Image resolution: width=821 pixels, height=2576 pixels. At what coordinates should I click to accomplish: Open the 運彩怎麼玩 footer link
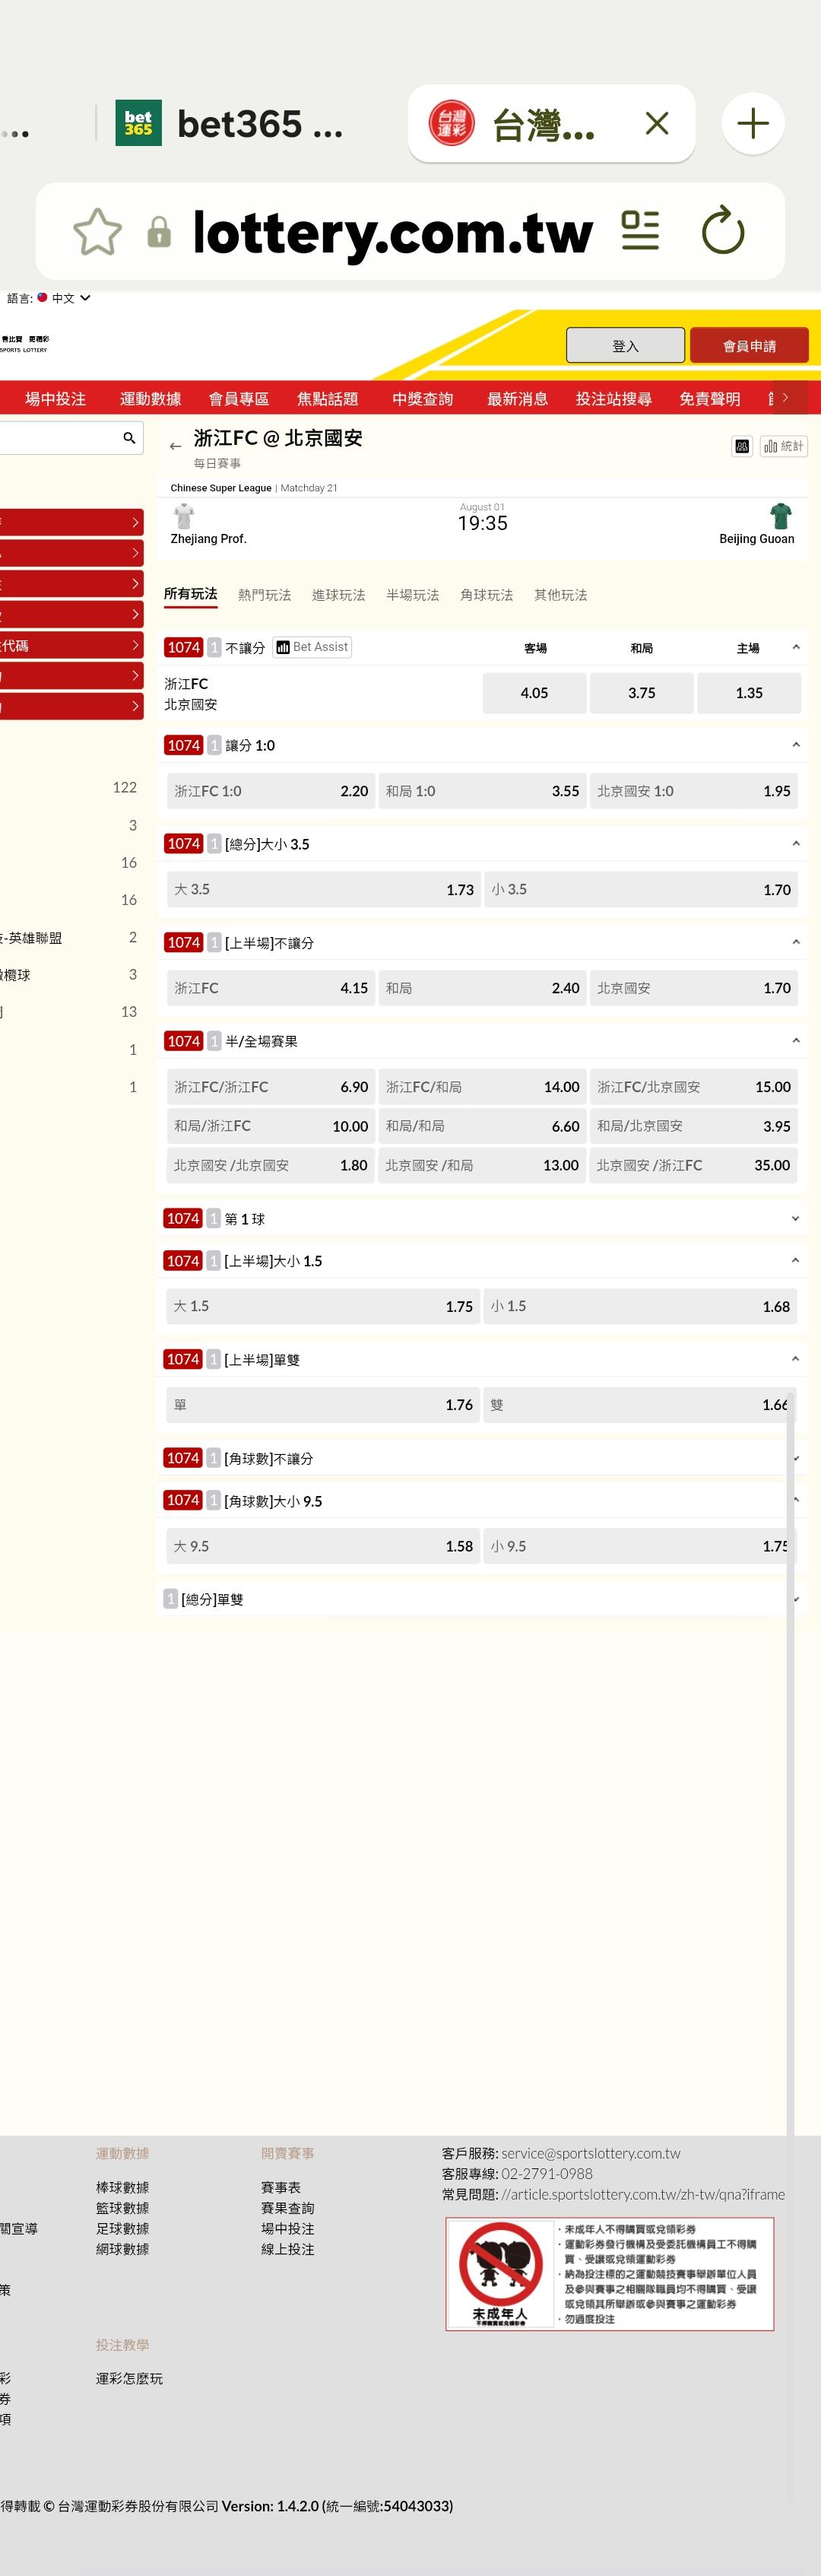pyautogui.click(x=129, y=2378)
